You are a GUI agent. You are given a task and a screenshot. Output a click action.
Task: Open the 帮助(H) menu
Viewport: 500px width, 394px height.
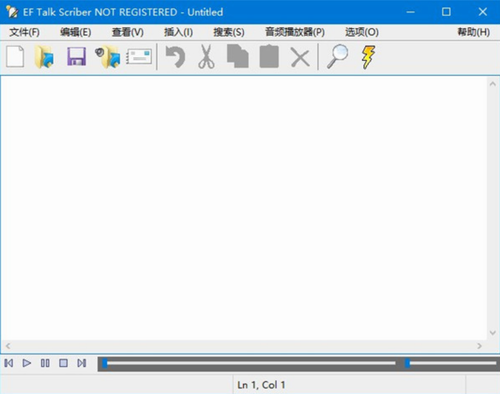[473, 32]
